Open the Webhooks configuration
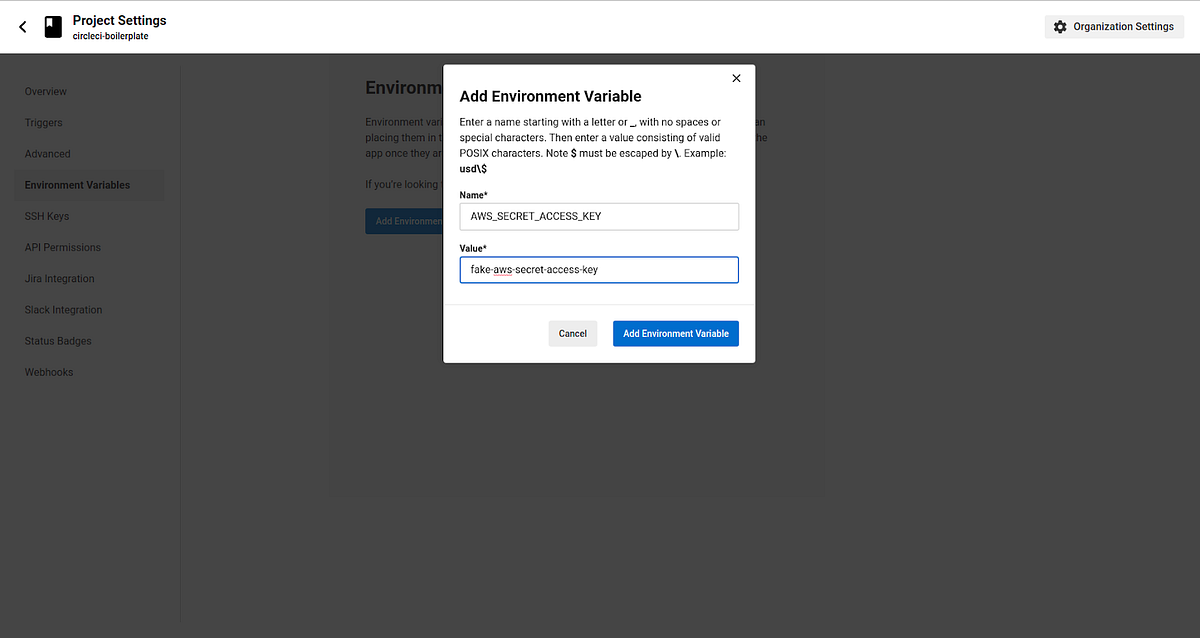Viewport: 1200px width, 638px height. (48, 371)
